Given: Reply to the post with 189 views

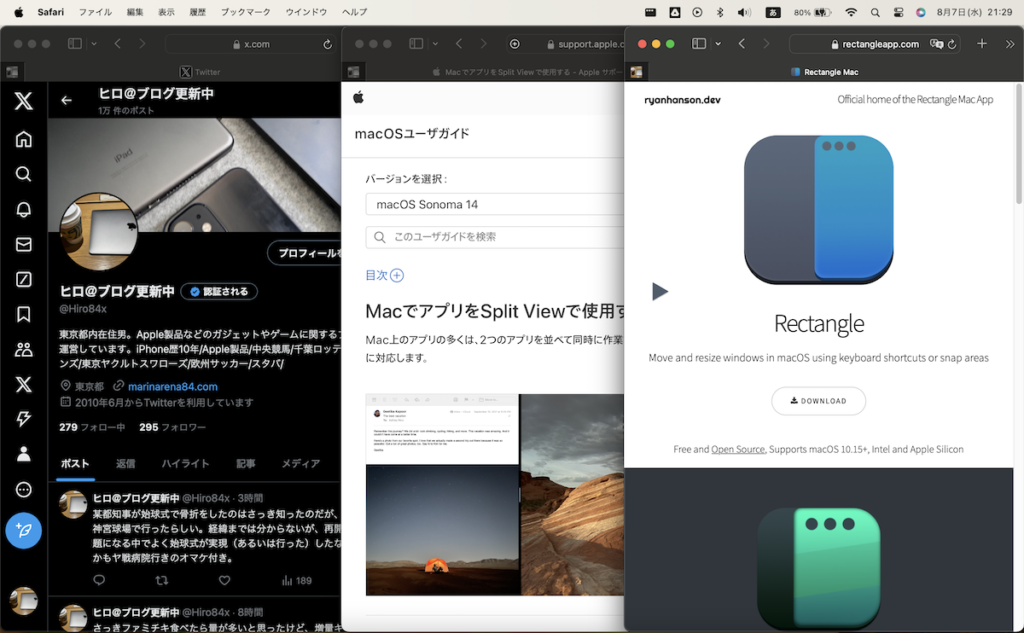Looking at the screenshot, I should [x=99, y=580].
